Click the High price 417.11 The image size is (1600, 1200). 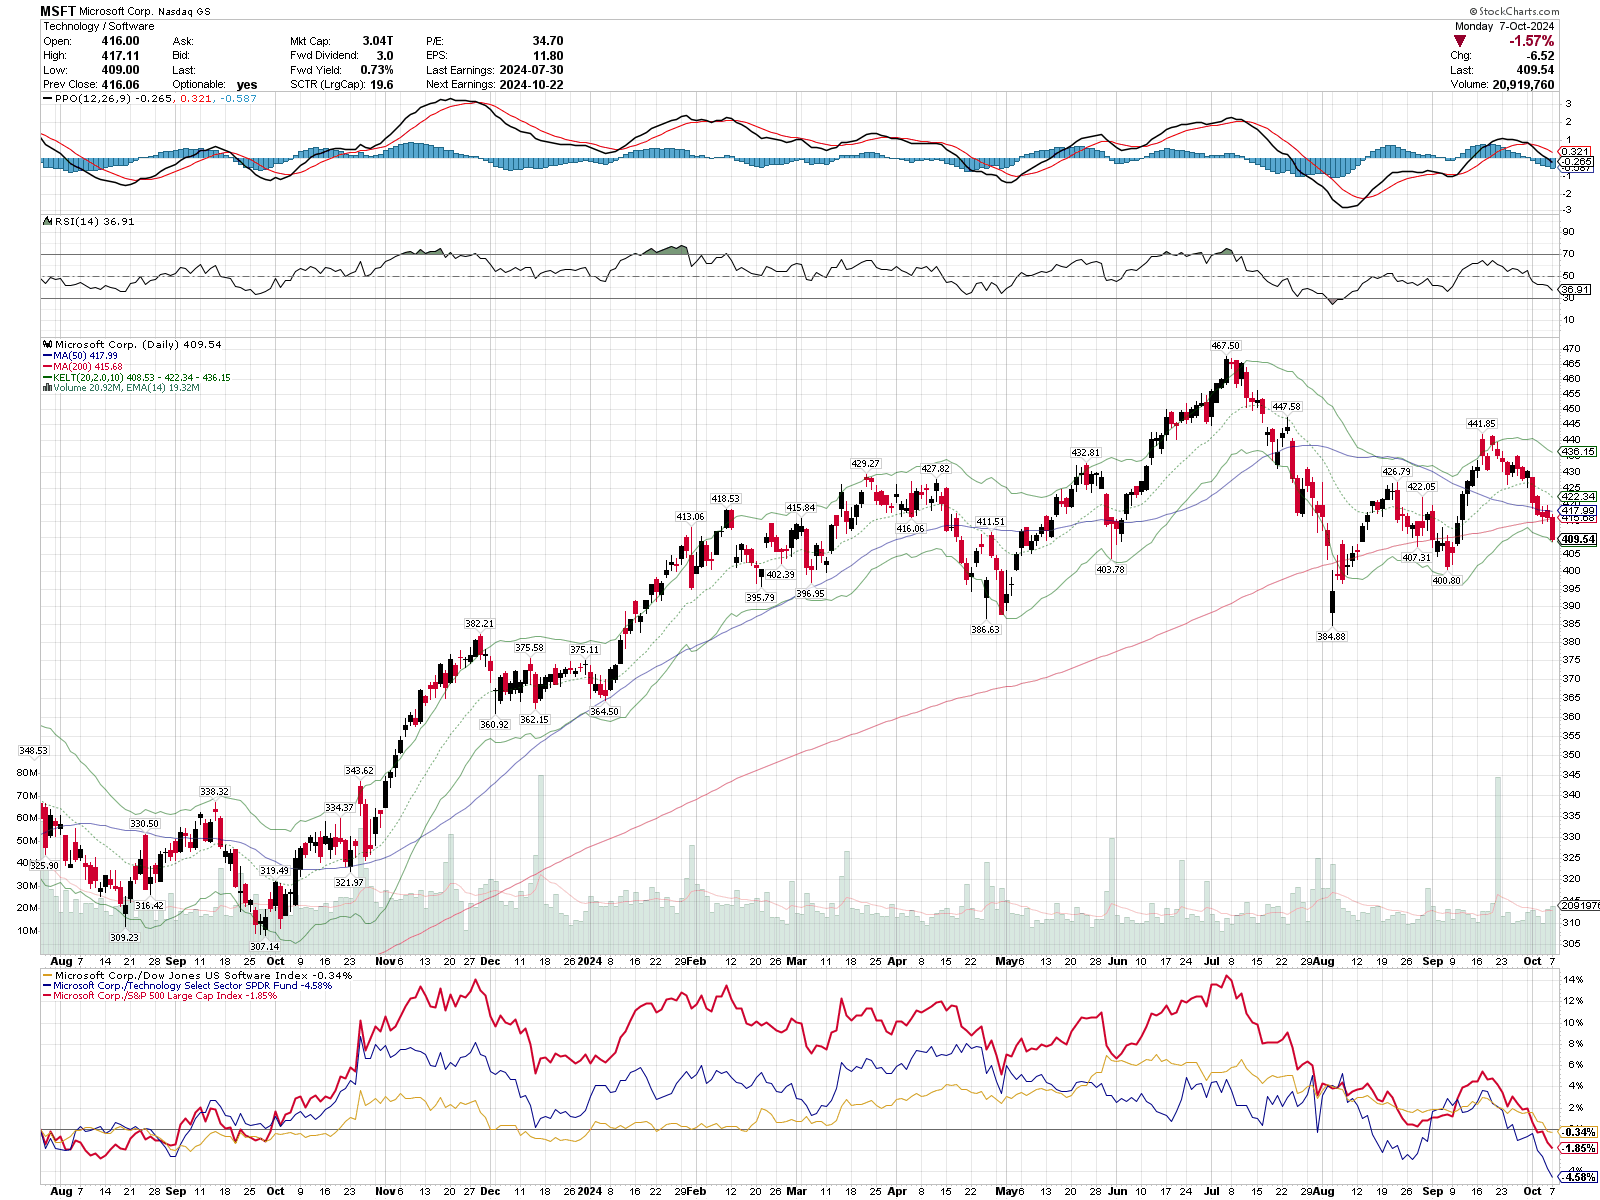121,56
